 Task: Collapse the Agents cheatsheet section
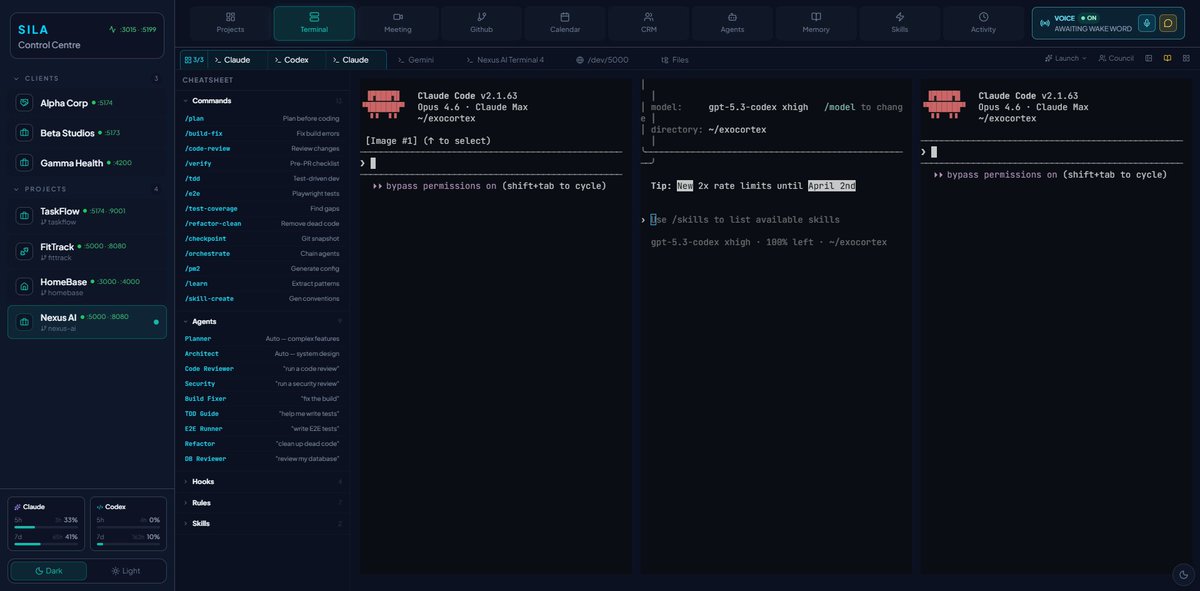(263, 321)
